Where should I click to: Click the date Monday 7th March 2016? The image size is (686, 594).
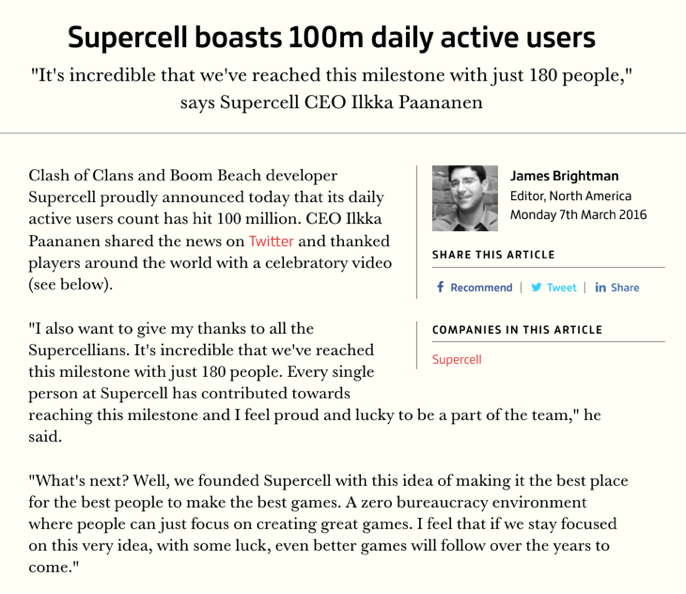click(578, 214)
